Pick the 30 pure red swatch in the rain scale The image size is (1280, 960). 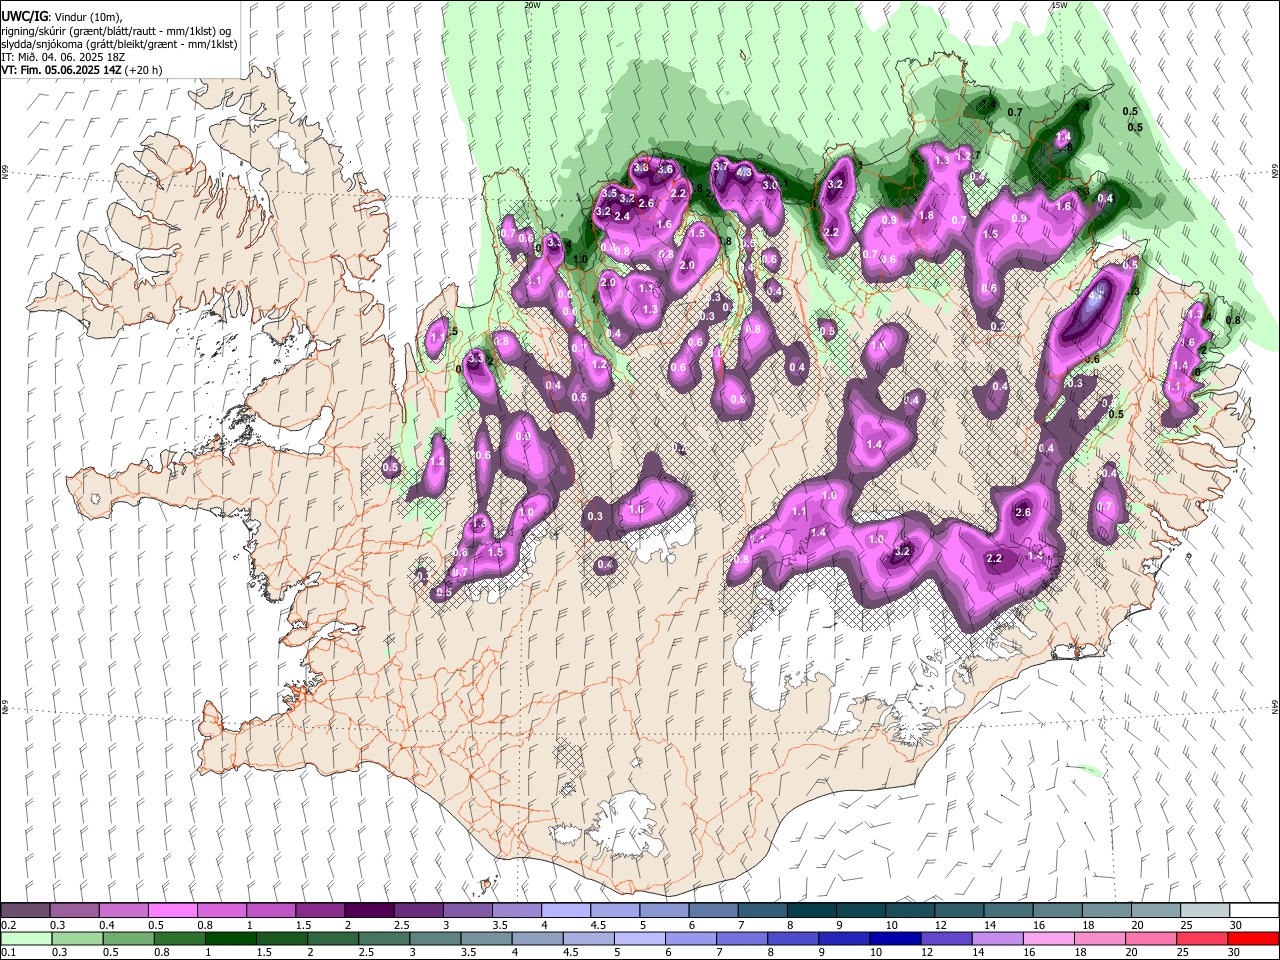tap(1253, 939)
